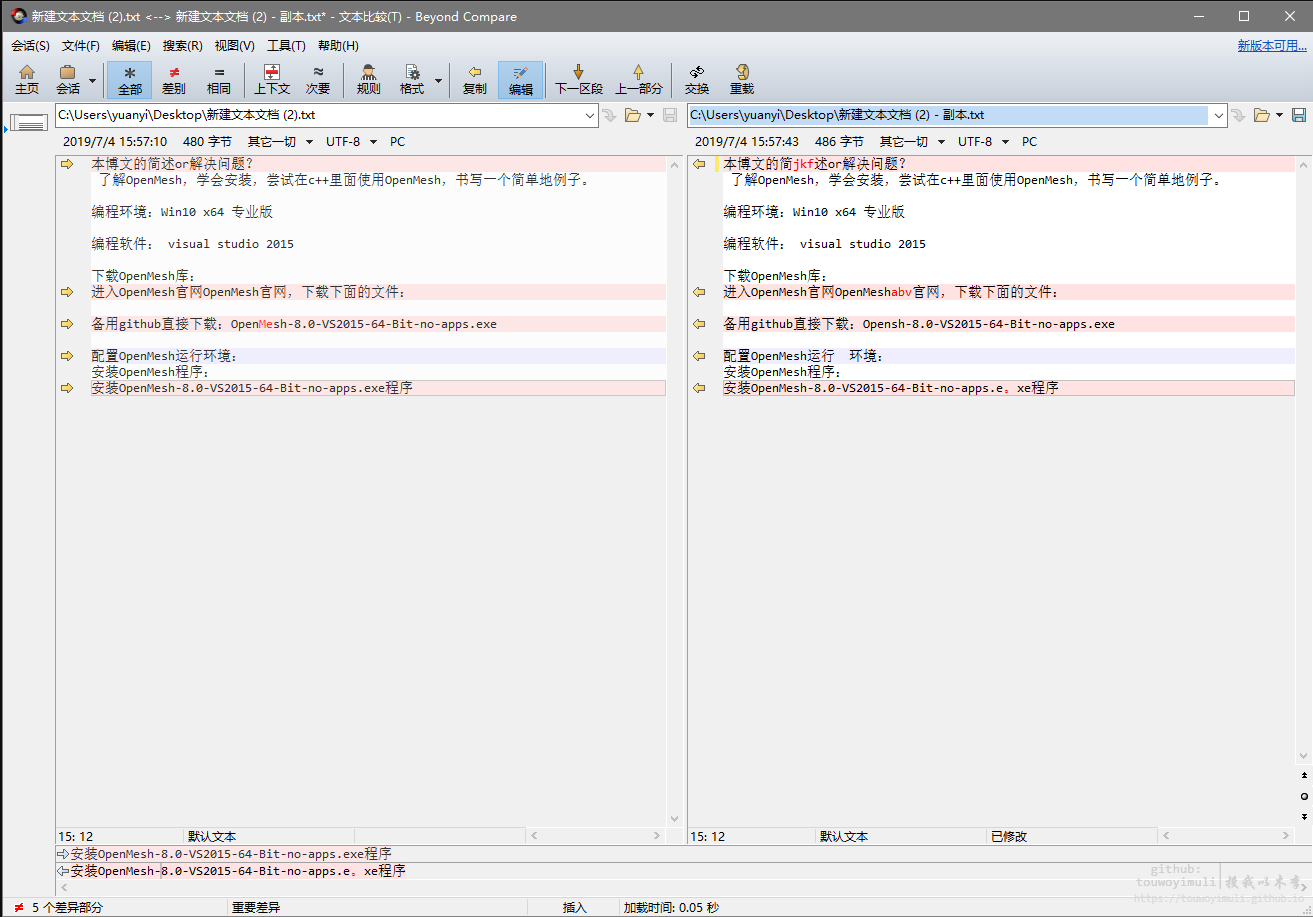Open the 视图(V) menu
The width and height of the screenshot is (1313, 917).
click(x=235, y=46)
